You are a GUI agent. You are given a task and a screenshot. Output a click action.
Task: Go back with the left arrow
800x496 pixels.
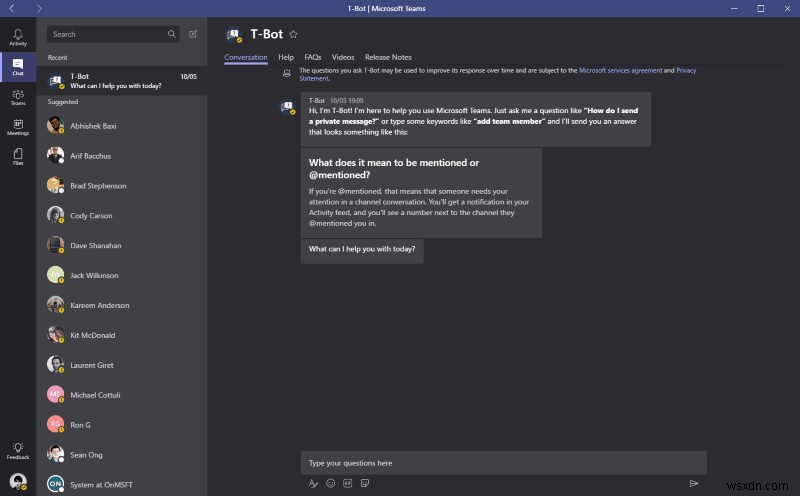[x=12, y=8]
